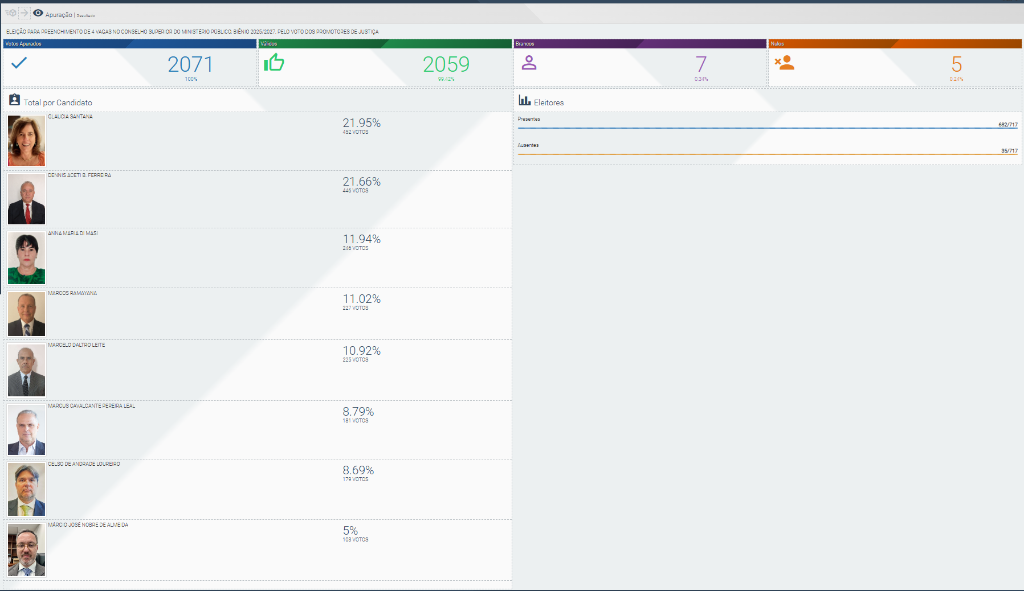
Task: Click the bar chart icon beside Eleitores
Action: [524, 101]
